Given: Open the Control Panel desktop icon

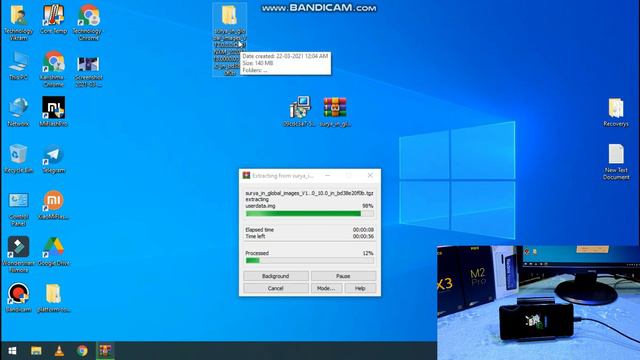Looking at the screenshot, I should (18, 209).
